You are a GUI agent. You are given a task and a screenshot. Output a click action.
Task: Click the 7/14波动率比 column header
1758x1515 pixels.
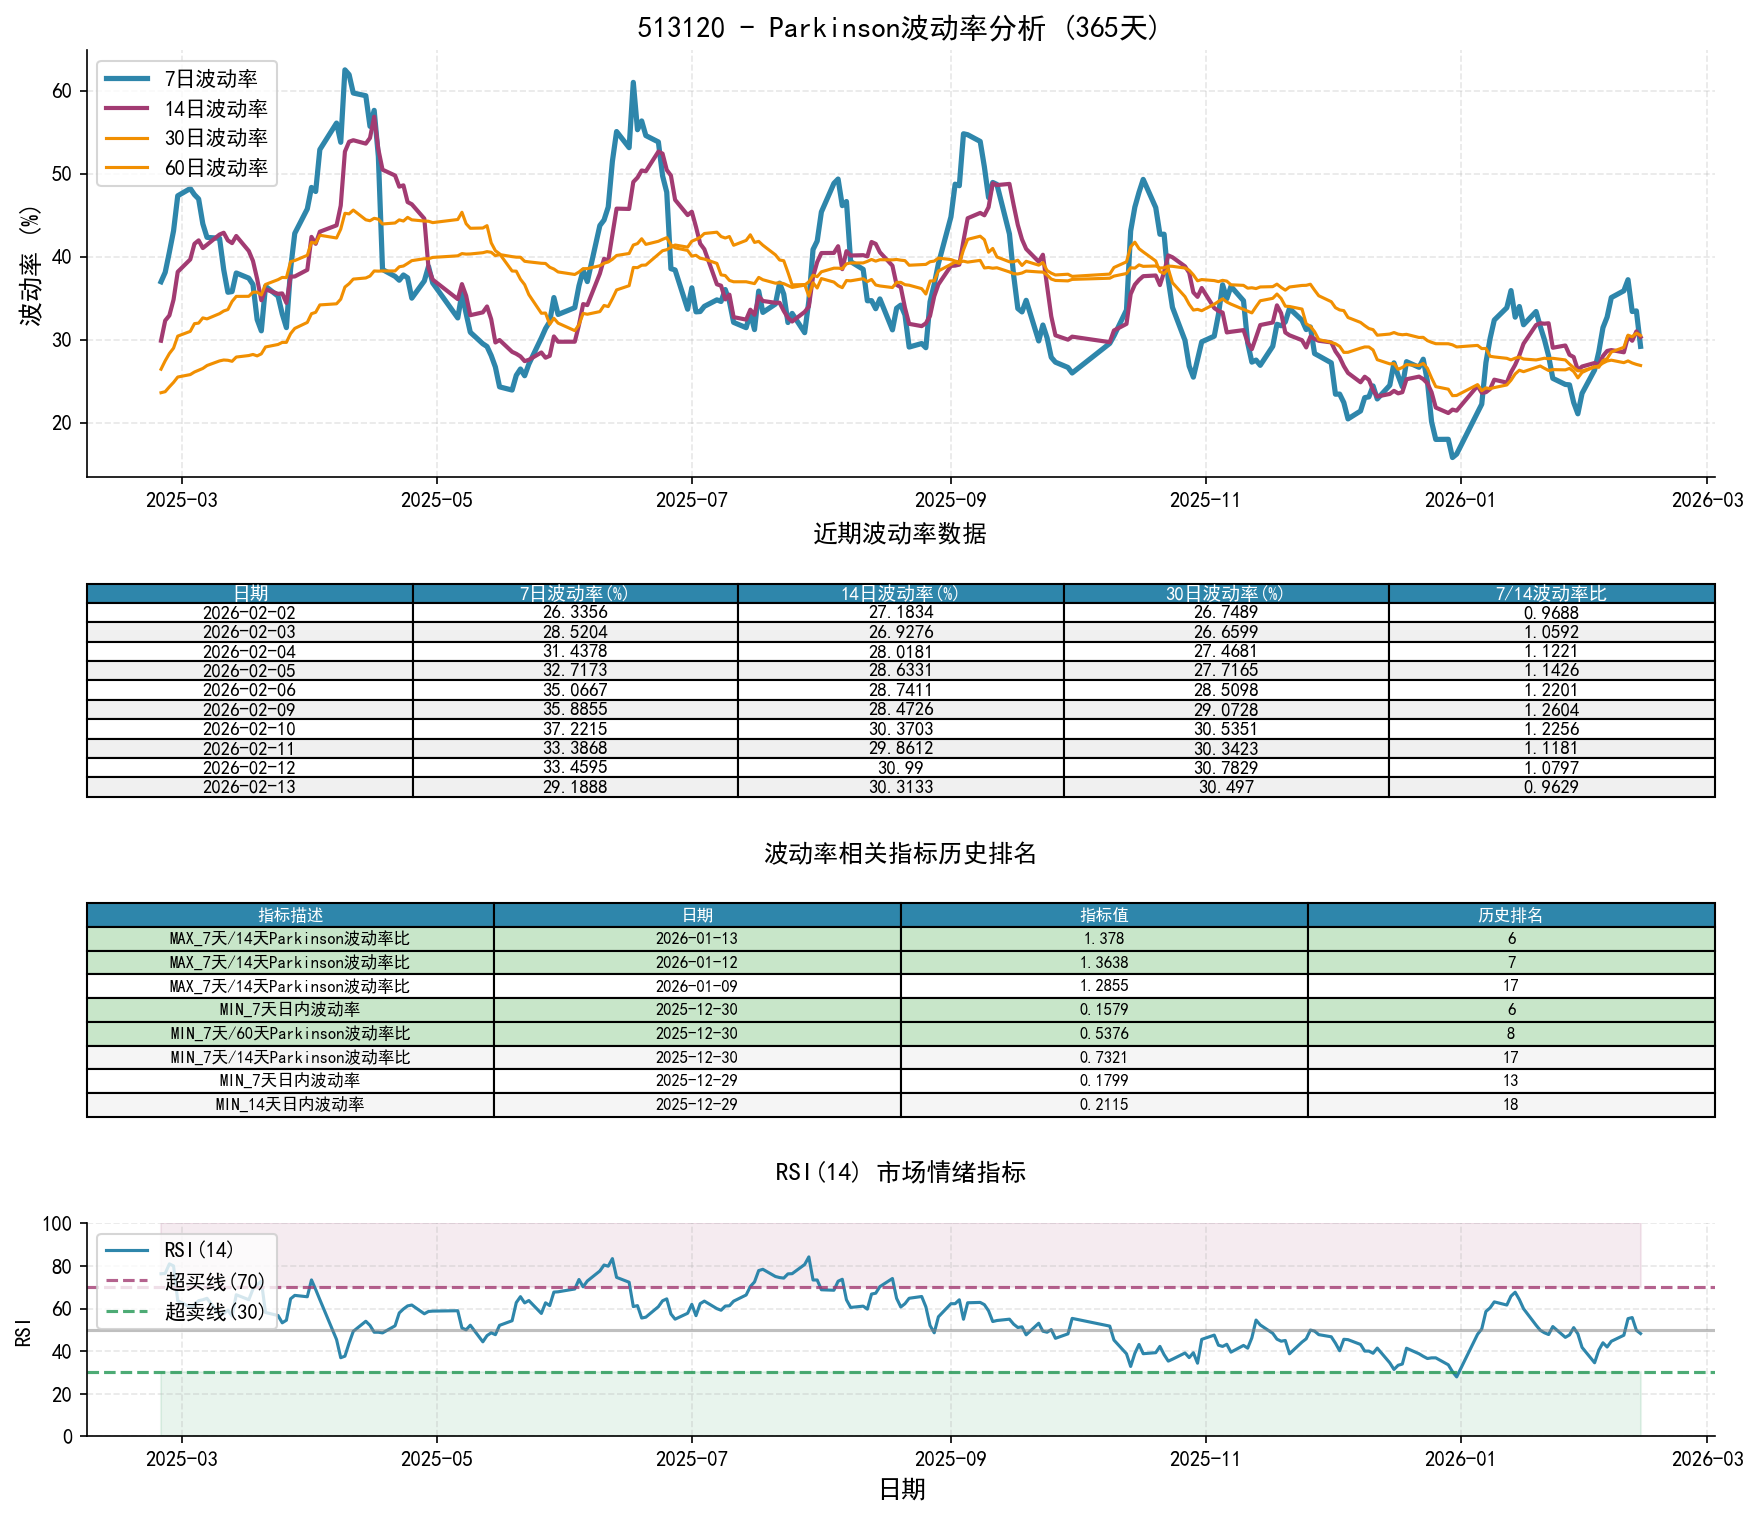click(x=1551, y=594)
